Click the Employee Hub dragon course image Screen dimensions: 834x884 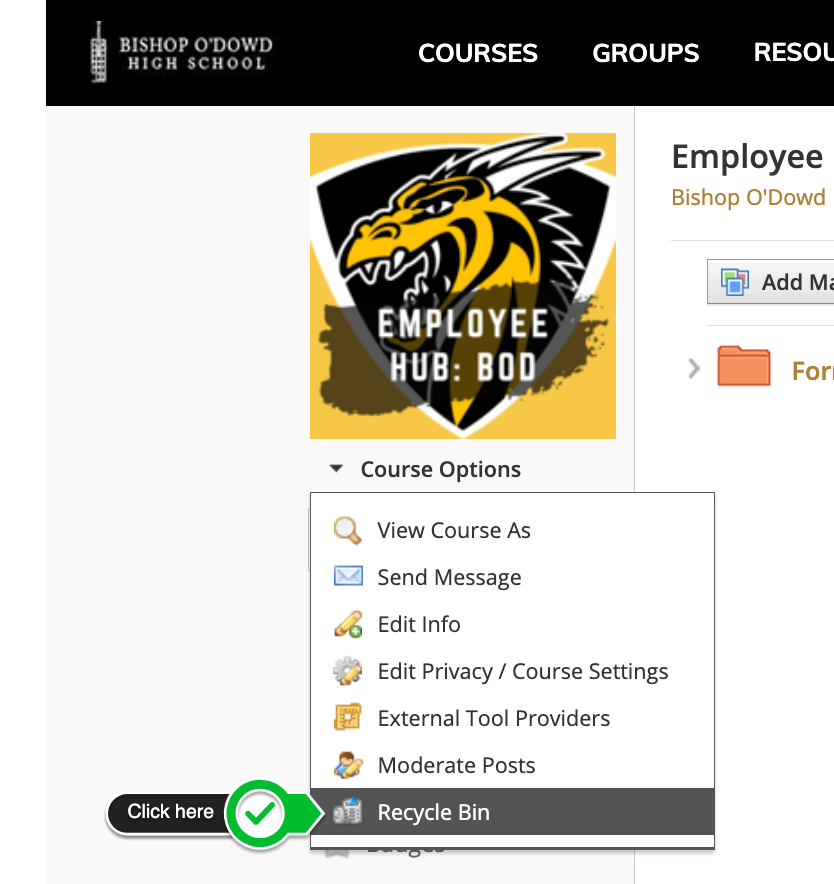[462, 286]
